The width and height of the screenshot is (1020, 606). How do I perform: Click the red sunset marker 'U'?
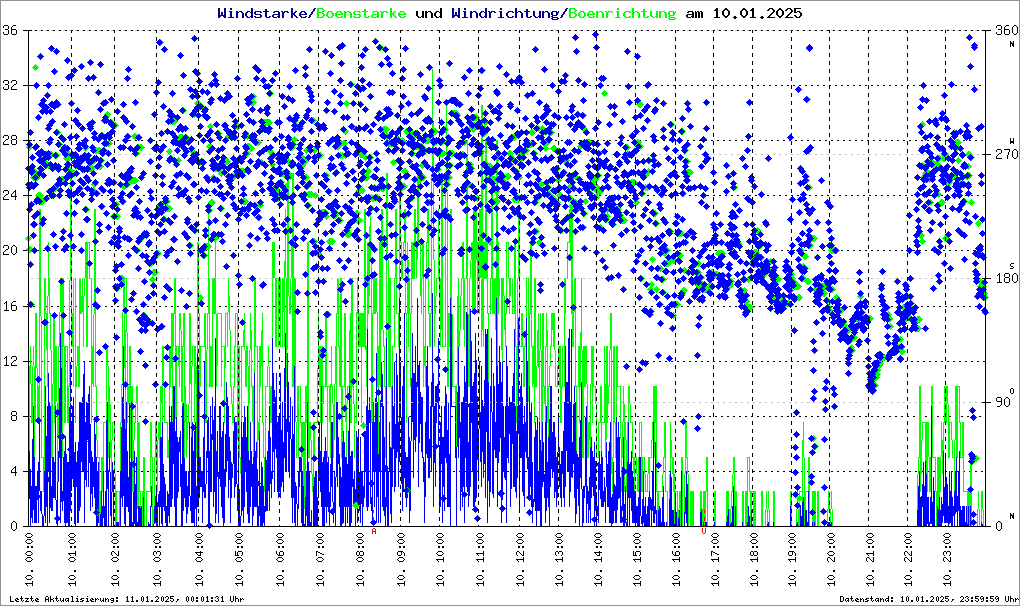click(x=704, y=532)
